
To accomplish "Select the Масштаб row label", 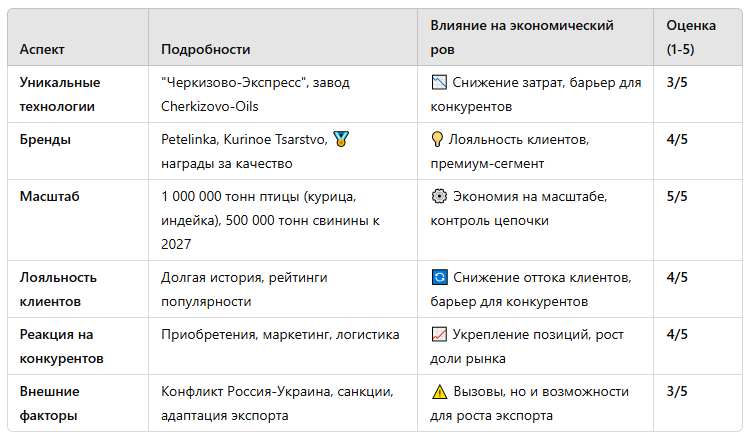I will pyautogui.click(x=49, y=197).
